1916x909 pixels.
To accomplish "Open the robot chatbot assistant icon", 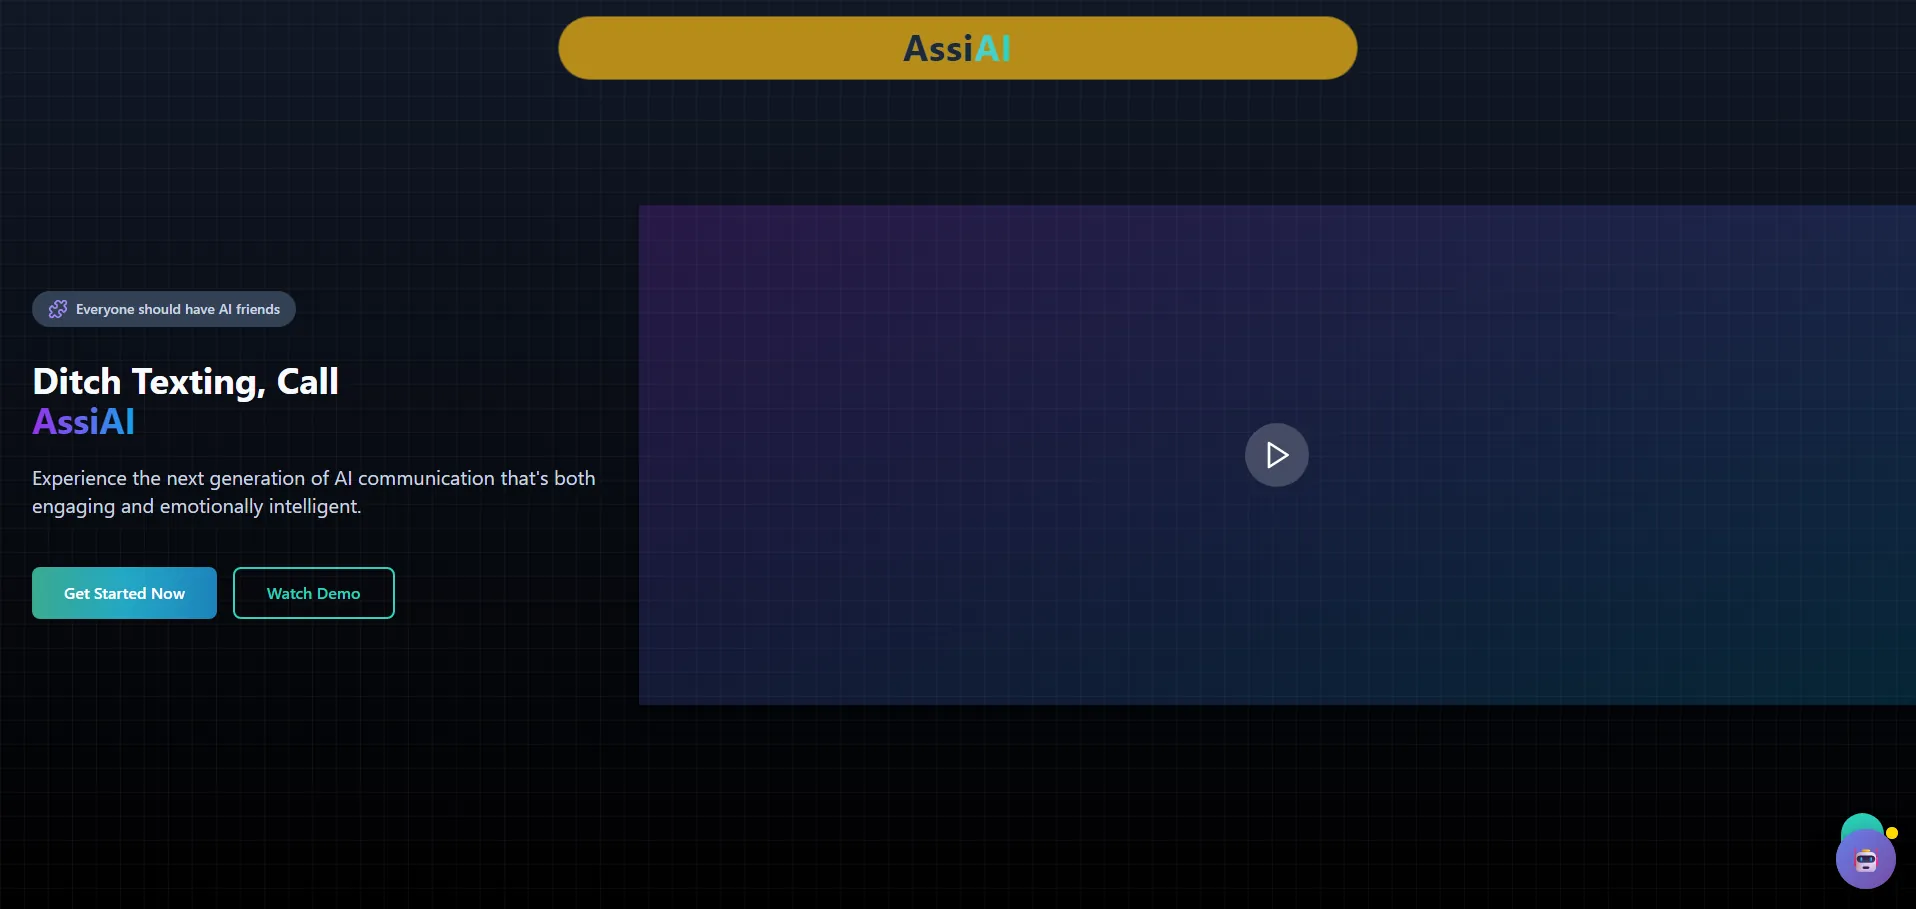I will coord(1865,860).
